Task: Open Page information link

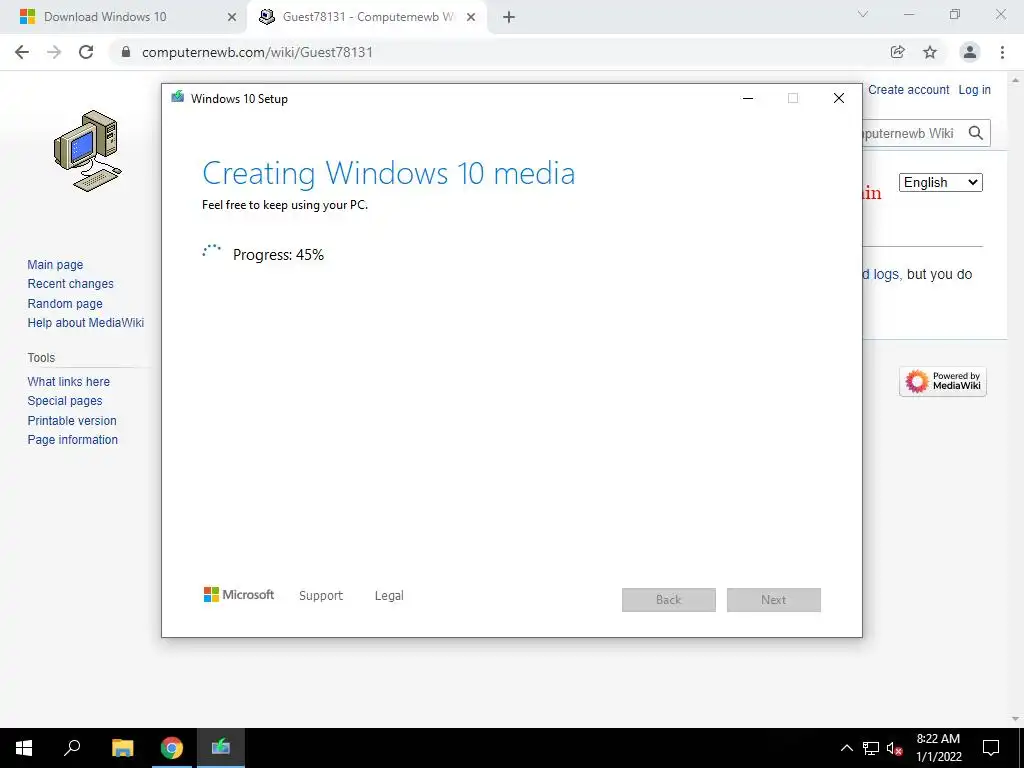Action: coord(72,440)
